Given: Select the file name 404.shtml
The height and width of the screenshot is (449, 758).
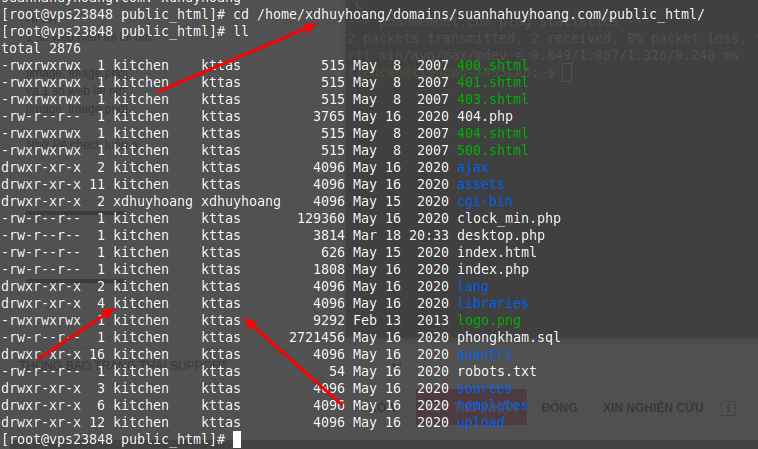Looking at the screenshot, I should 493,133.
